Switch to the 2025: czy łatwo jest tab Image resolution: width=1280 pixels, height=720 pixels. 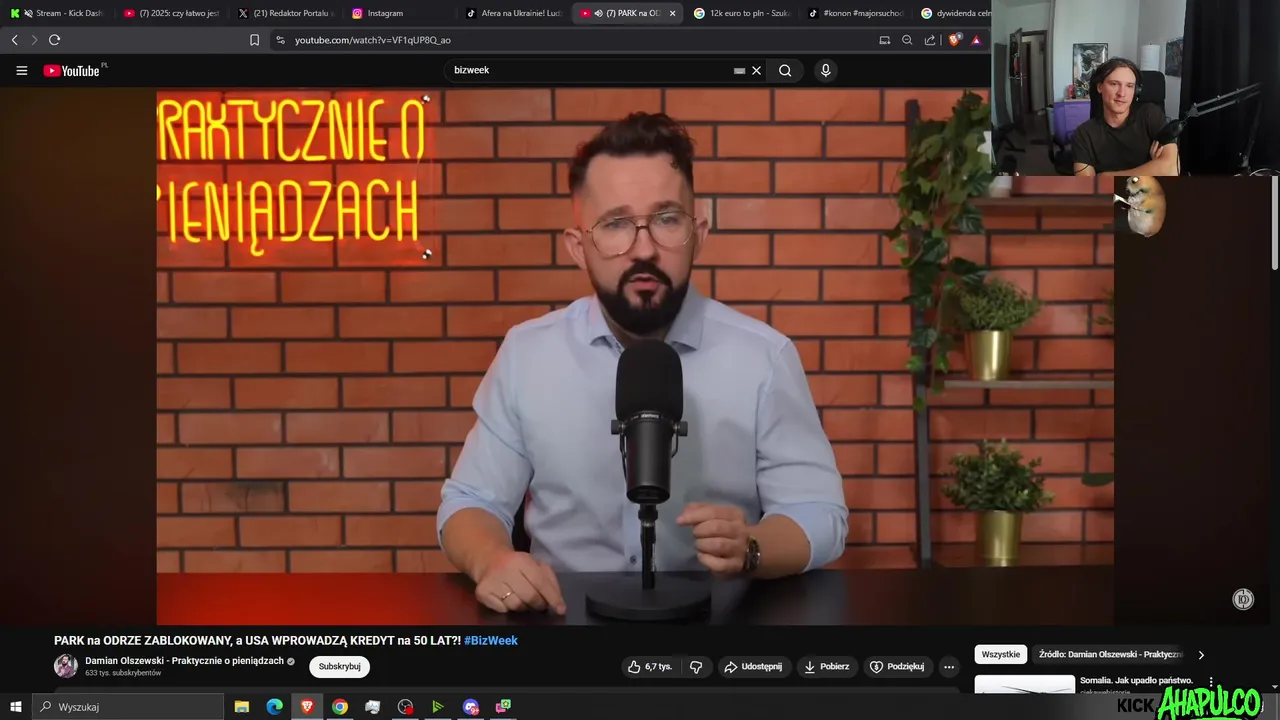pos(172,13)
